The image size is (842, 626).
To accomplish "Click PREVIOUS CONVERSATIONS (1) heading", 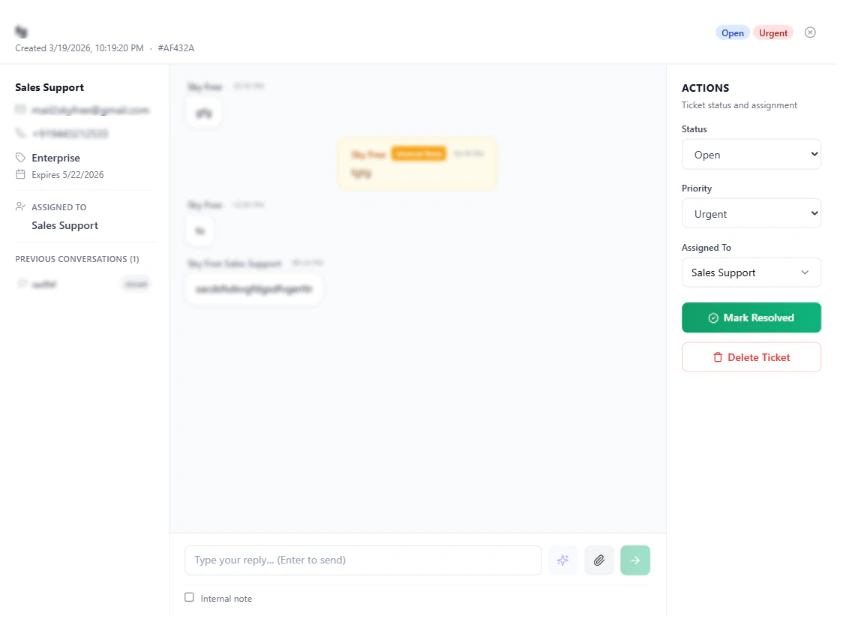I will click(x=77, y=259).
